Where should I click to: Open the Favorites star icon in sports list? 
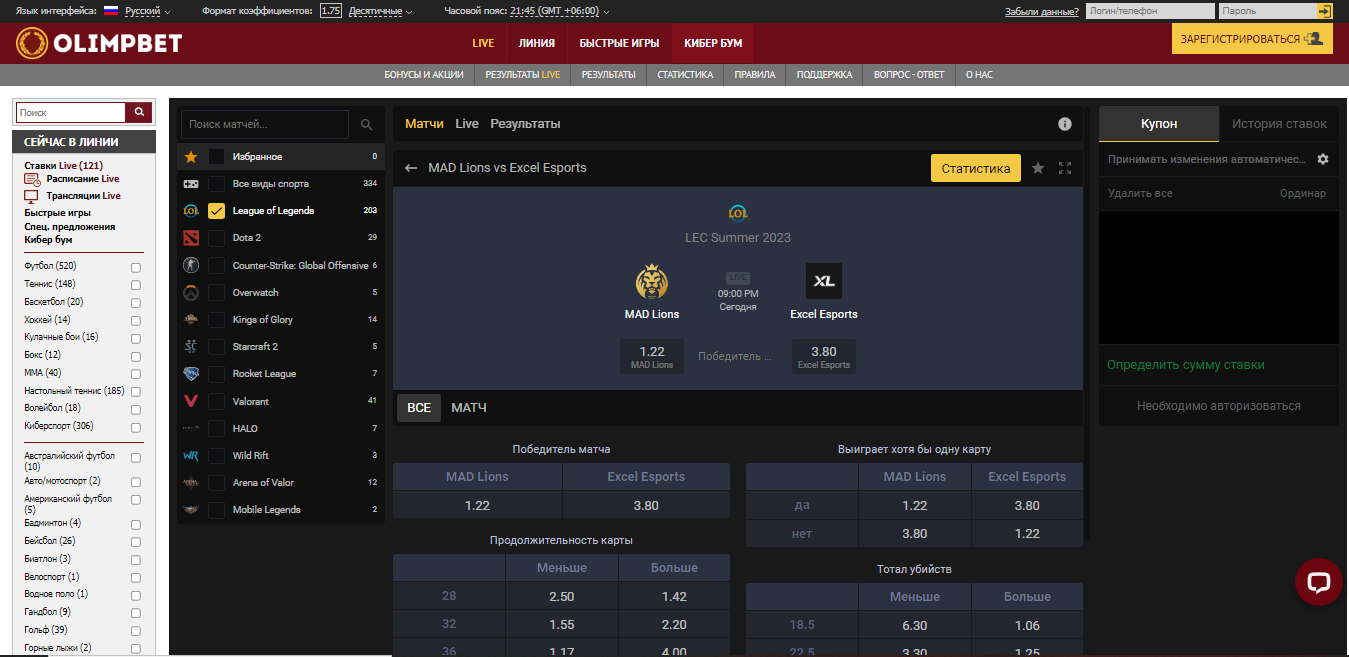(x=191, y=157)
